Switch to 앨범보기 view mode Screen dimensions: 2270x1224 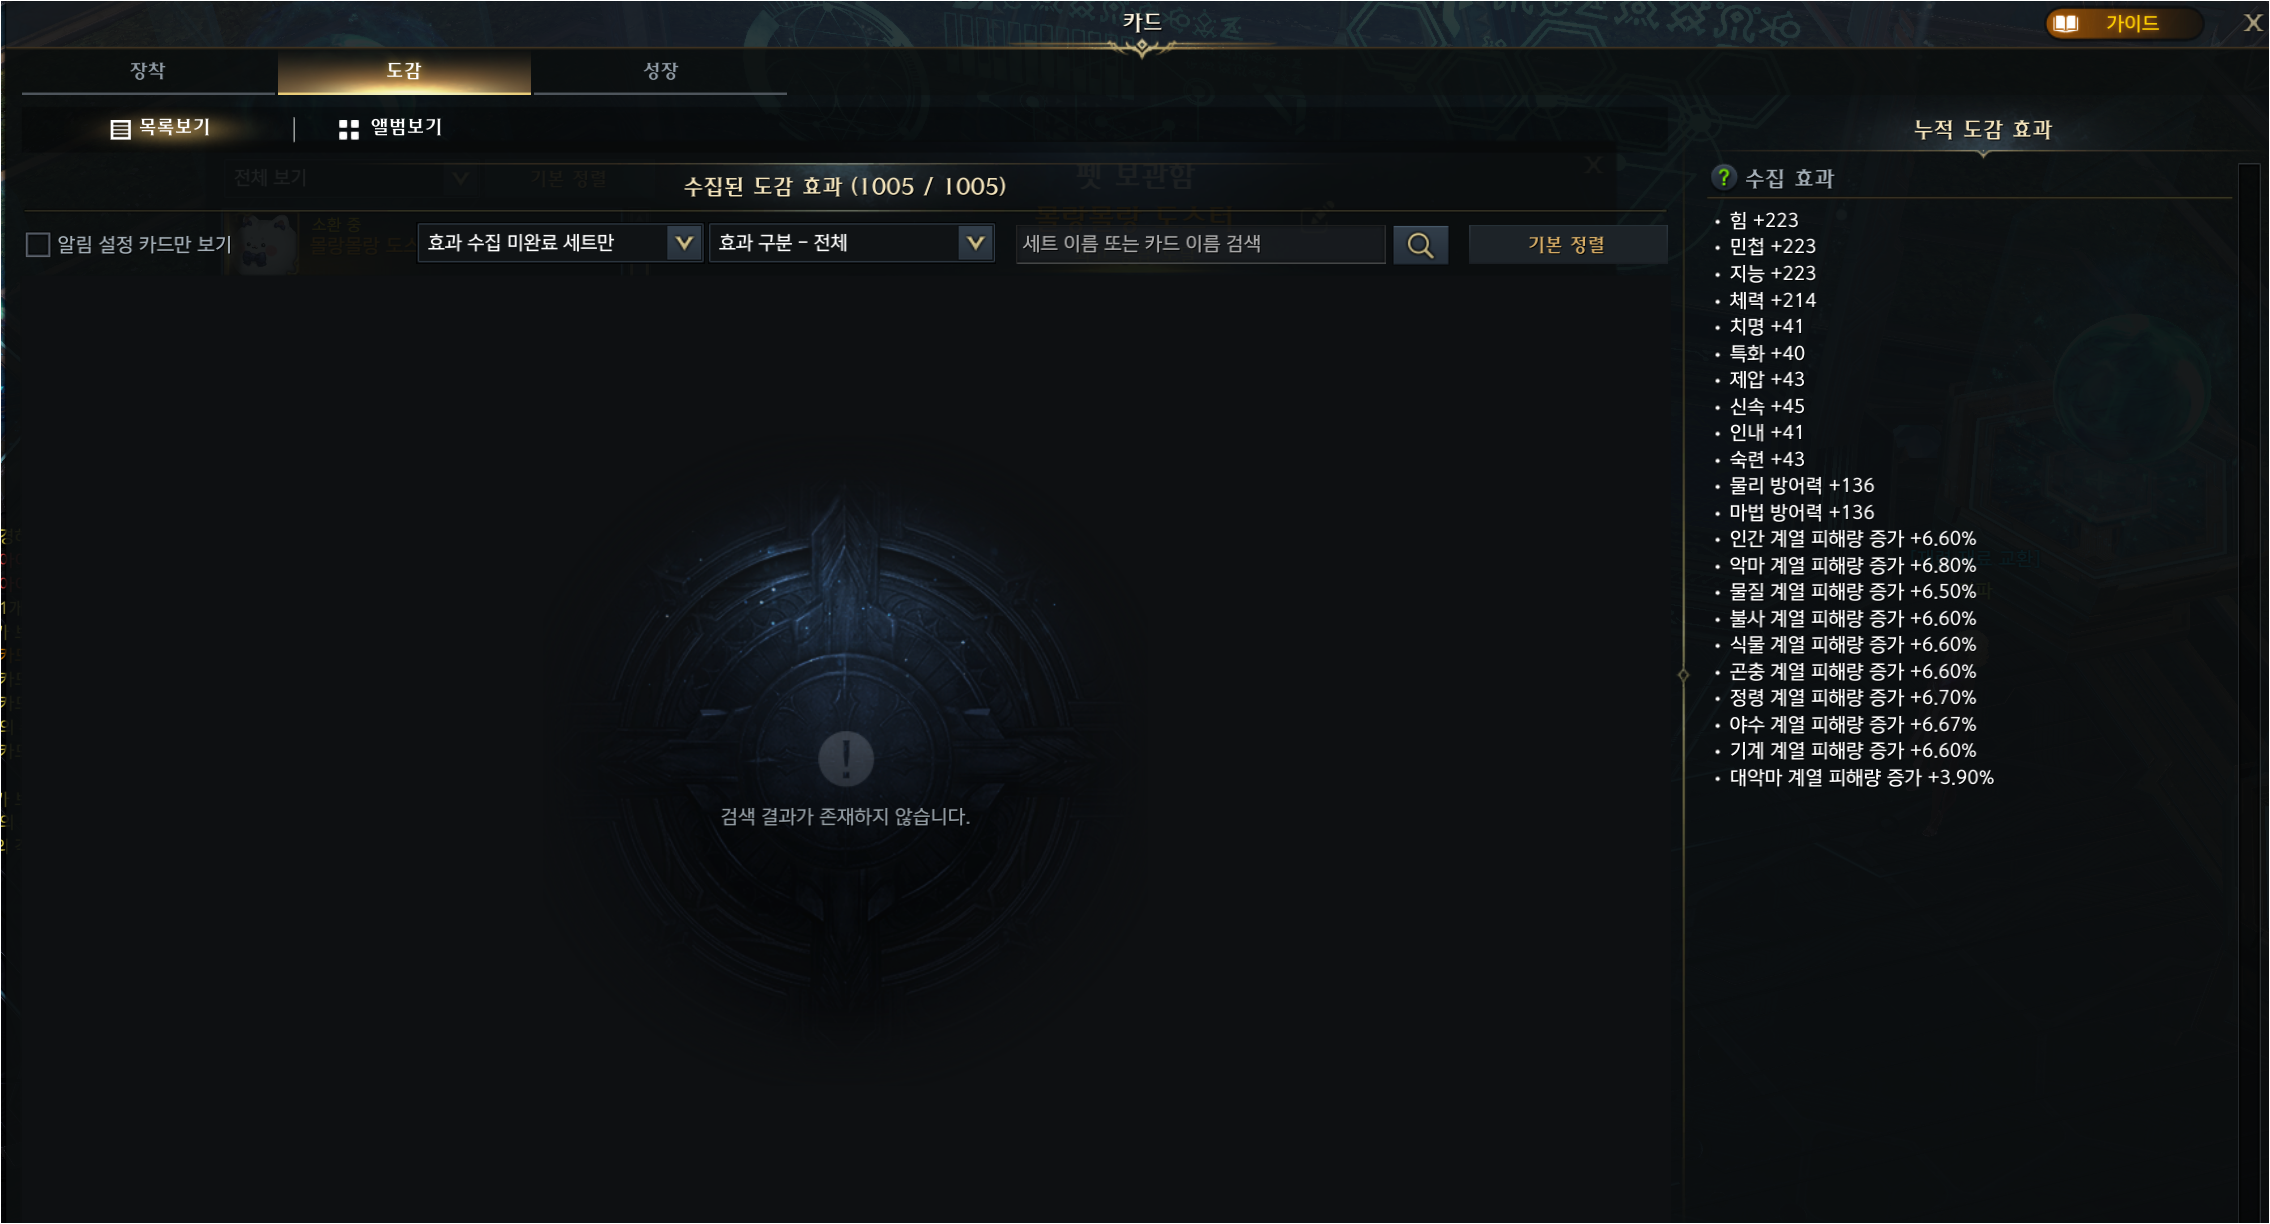(390, 128)
